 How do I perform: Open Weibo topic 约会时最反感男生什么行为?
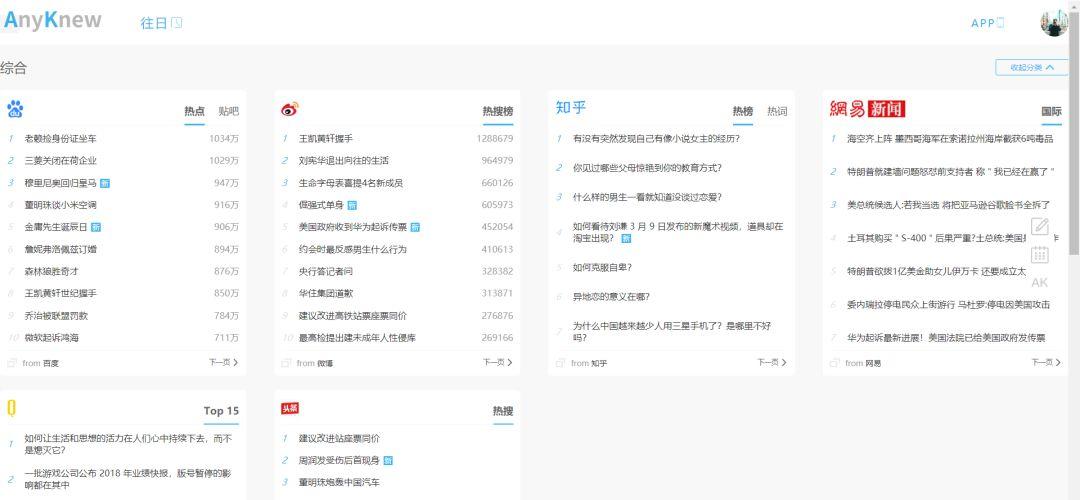(353, 249)
